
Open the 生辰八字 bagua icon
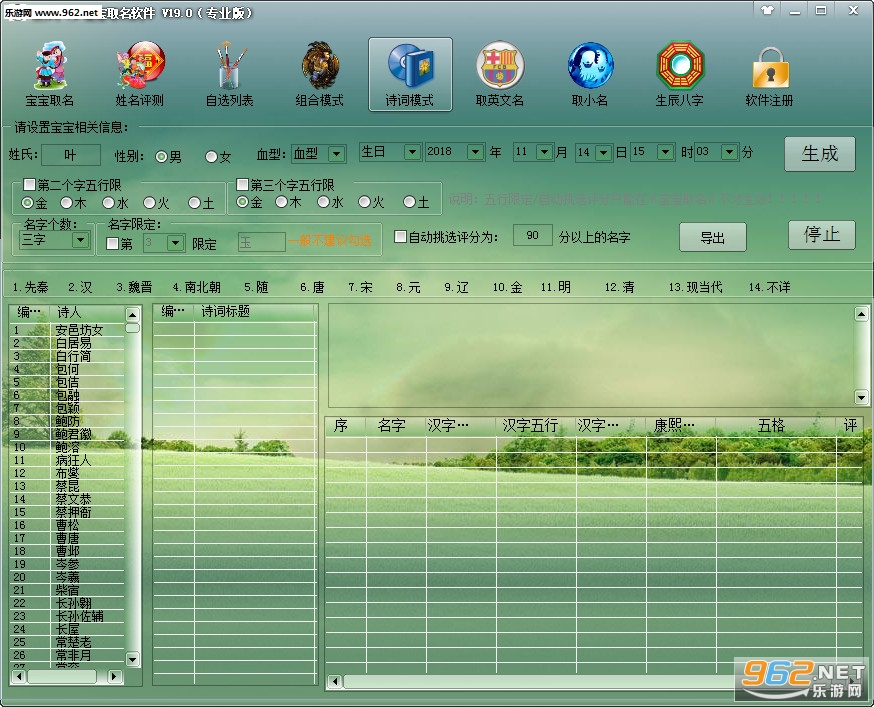click(679, 74)
